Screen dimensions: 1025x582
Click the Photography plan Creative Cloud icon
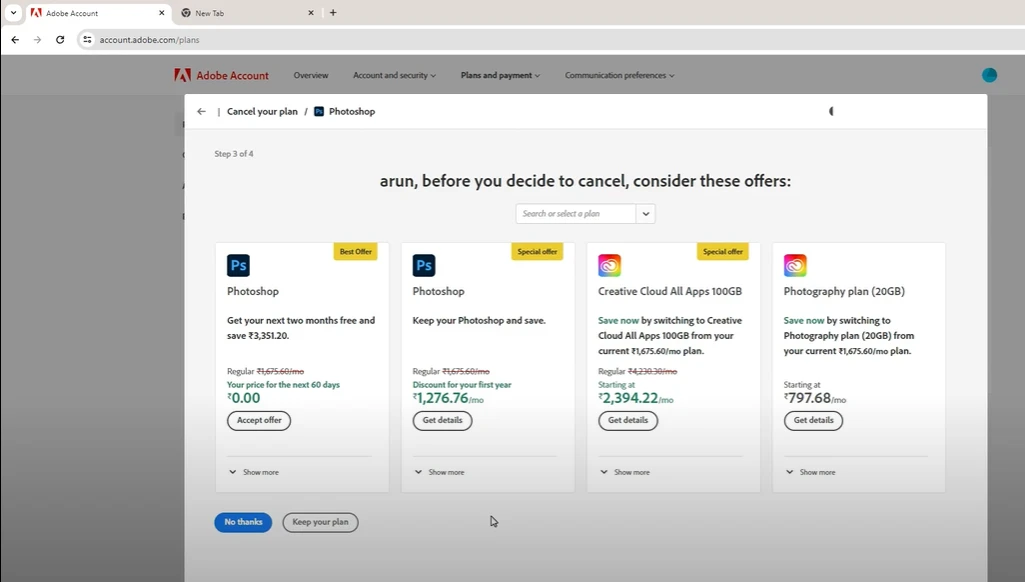795,265
